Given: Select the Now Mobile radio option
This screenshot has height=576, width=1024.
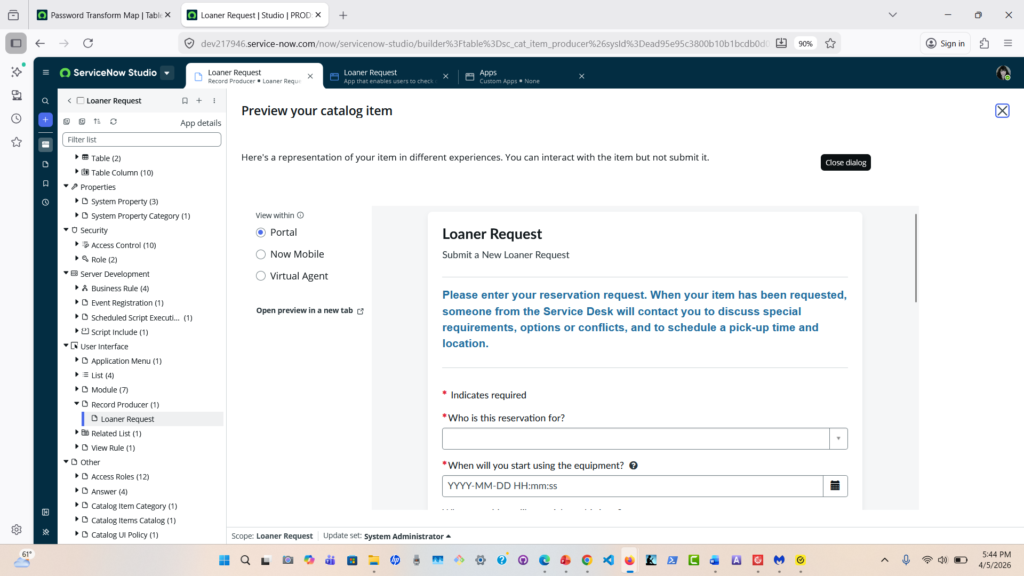Looking at the screenshot, I should pyautogui.click(x=261, y=254).
